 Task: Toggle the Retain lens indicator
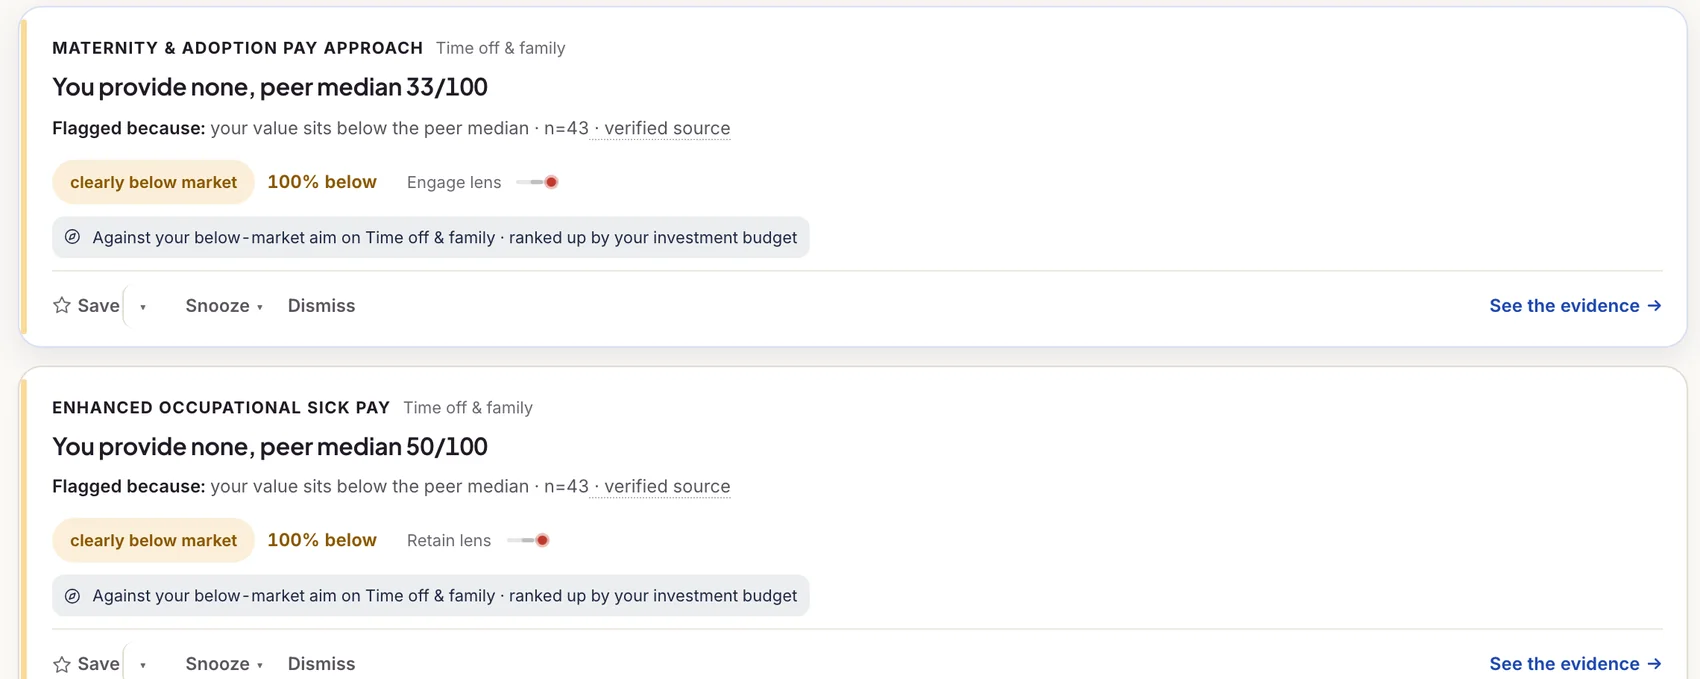[x=528, y=540]
